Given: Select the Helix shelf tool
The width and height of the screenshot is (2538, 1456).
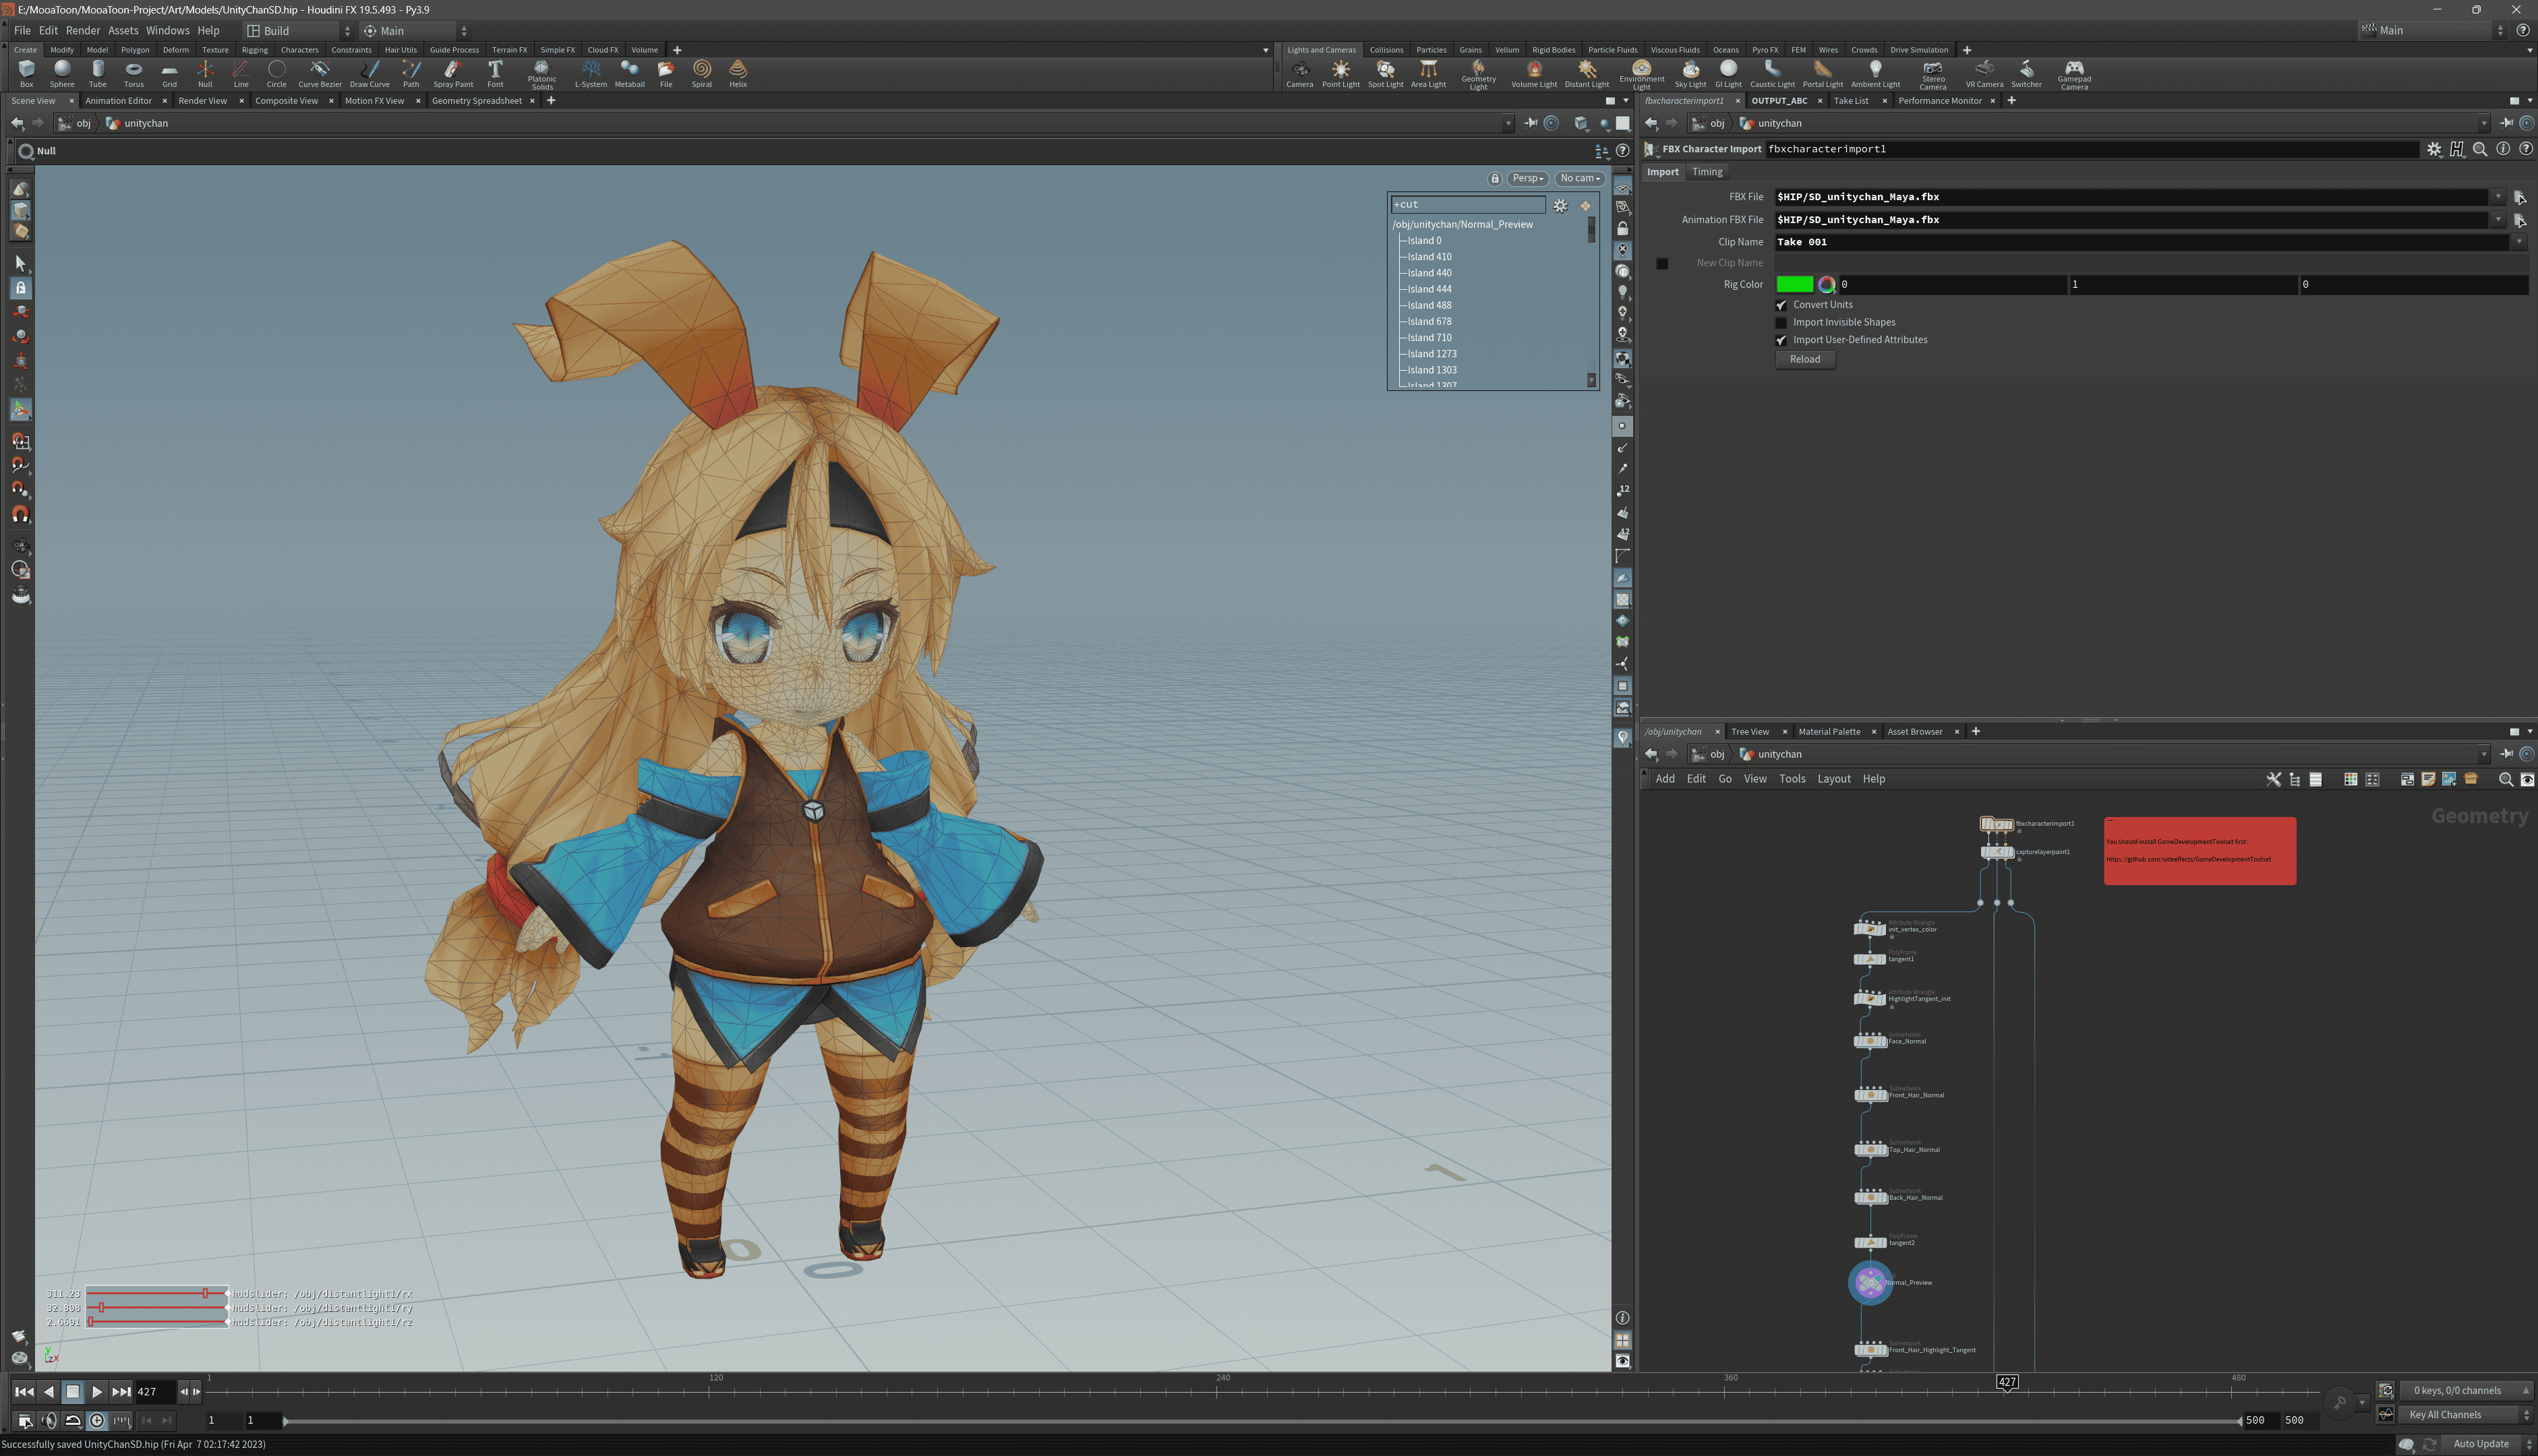Looking at the screenshot, I should [x=738, y=73].
